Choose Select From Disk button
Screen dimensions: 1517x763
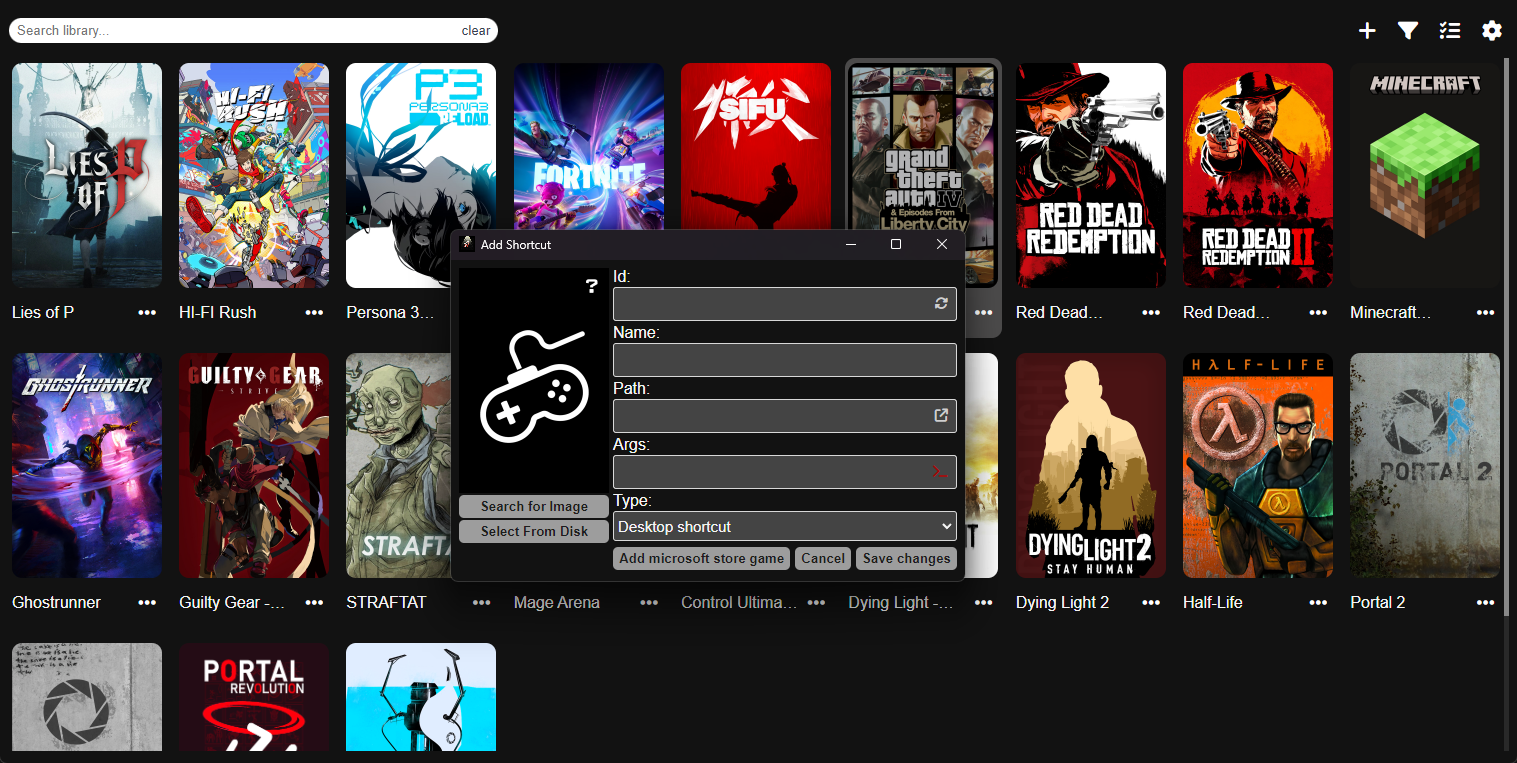coord(534,531)
